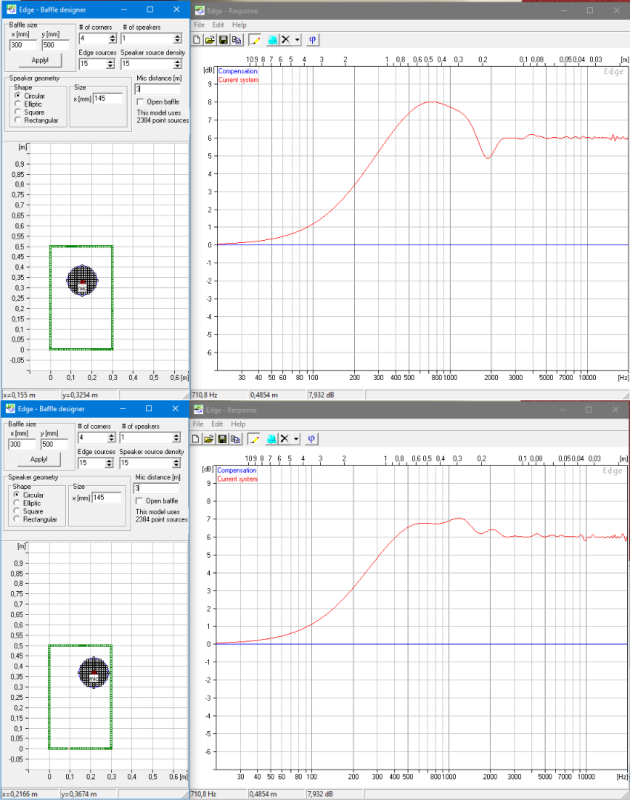Click Edge app icon in lower Response title bar
The width and height of the screenshot is (630, 800).
(x=199, y=409)
